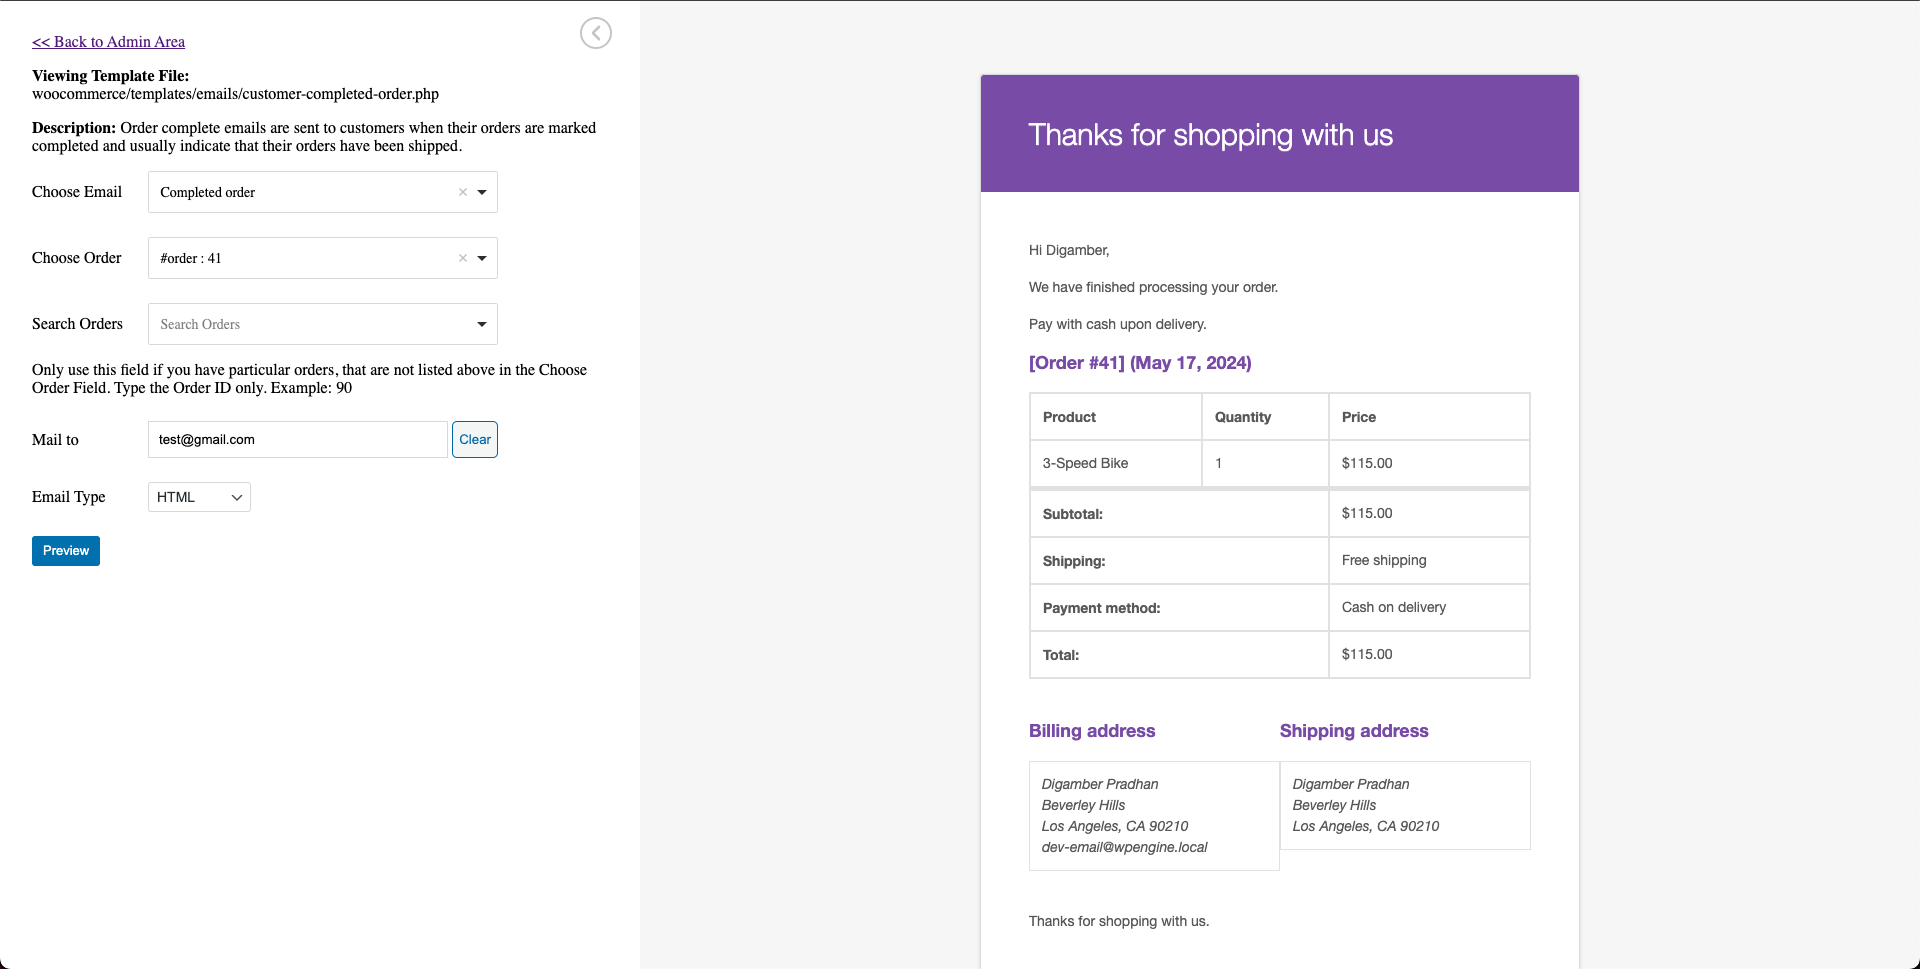Click the Billing address heading
Screen dimensions: 1920x969
[1091, 731]
